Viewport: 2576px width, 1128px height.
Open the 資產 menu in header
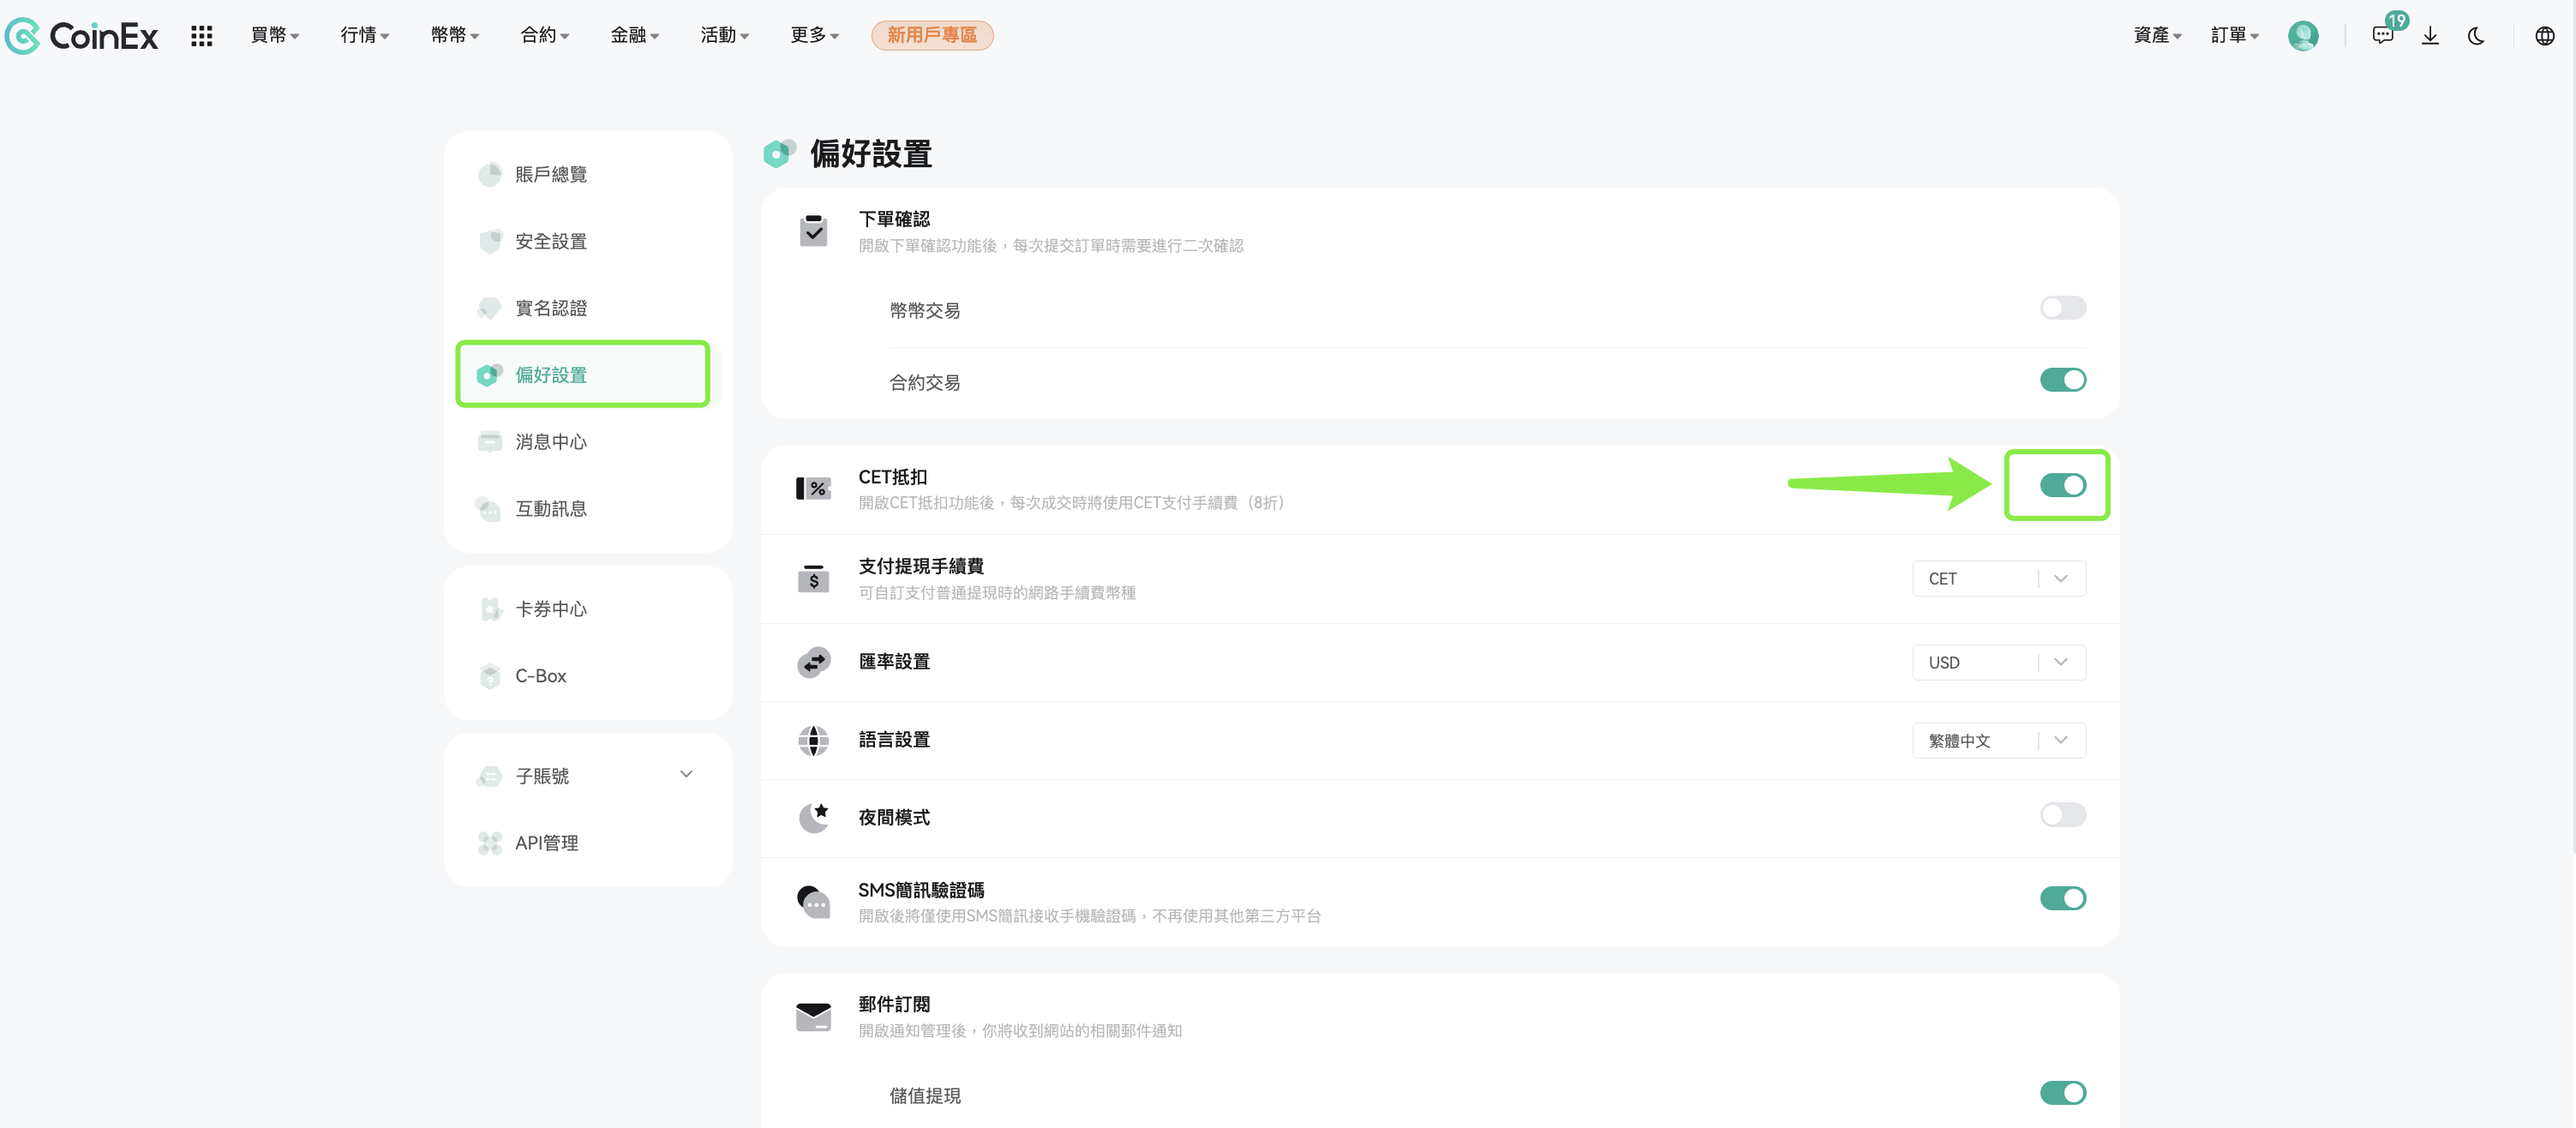pos(2156,35)
